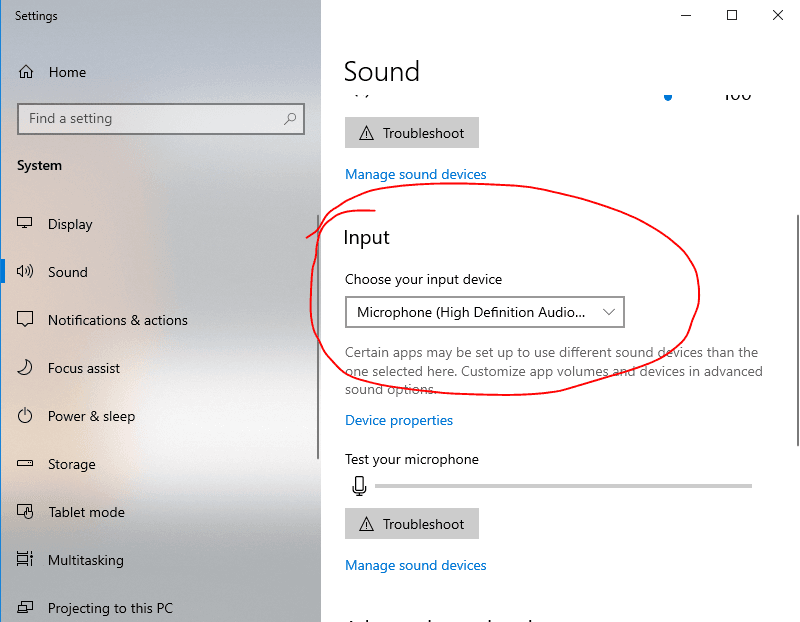The width and height of the screenshot is (800, 622).
Task: Open the Home settings page
Action: (x=67, y=72)
